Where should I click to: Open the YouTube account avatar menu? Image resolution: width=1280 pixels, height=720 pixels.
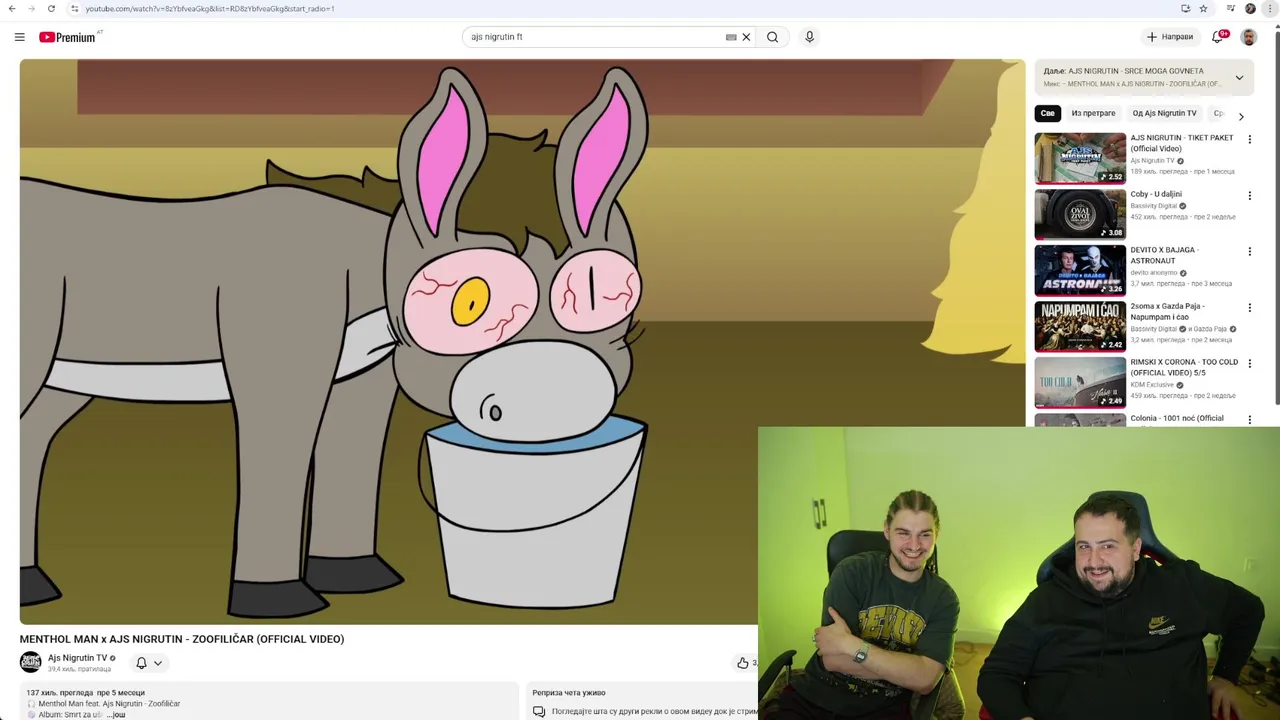pos(1249,37)
